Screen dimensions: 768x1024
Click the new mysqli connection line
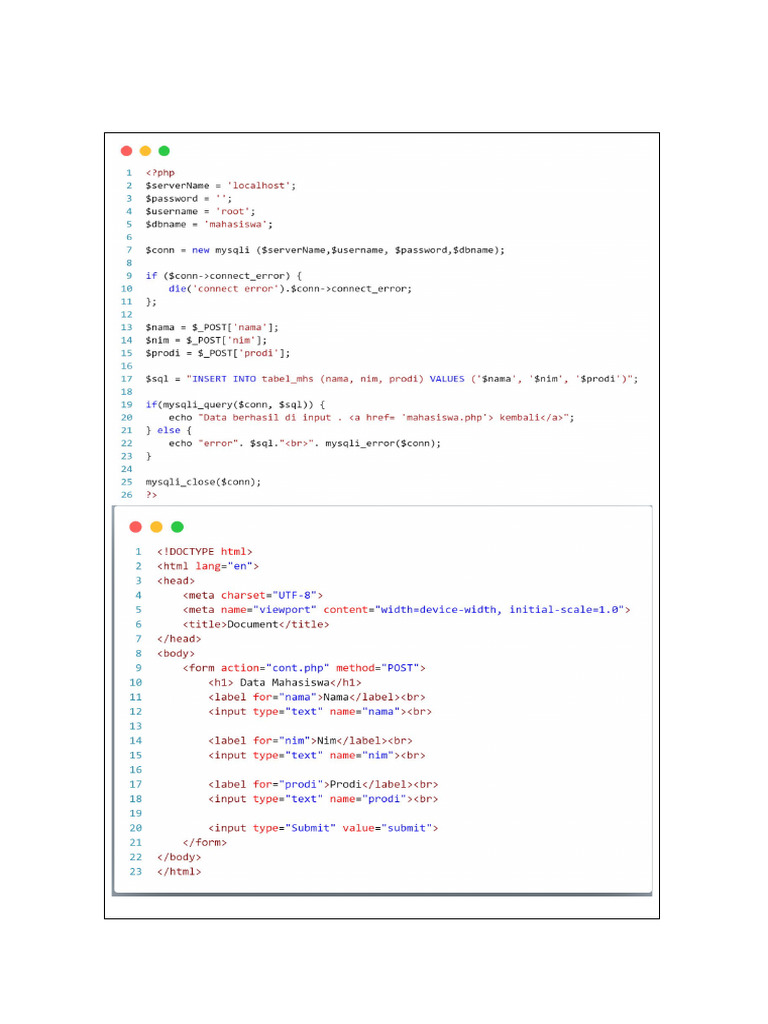pos(325,250)
